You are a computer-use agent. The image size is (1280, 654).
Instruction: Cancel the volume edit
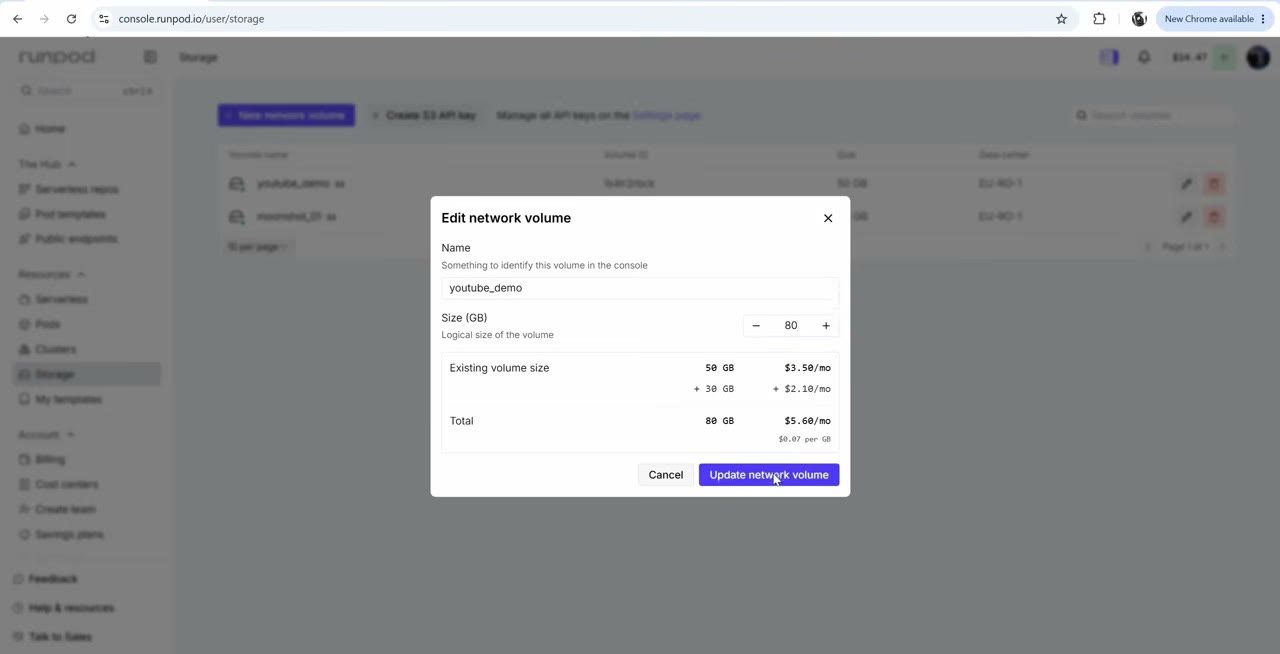point(665,475)
